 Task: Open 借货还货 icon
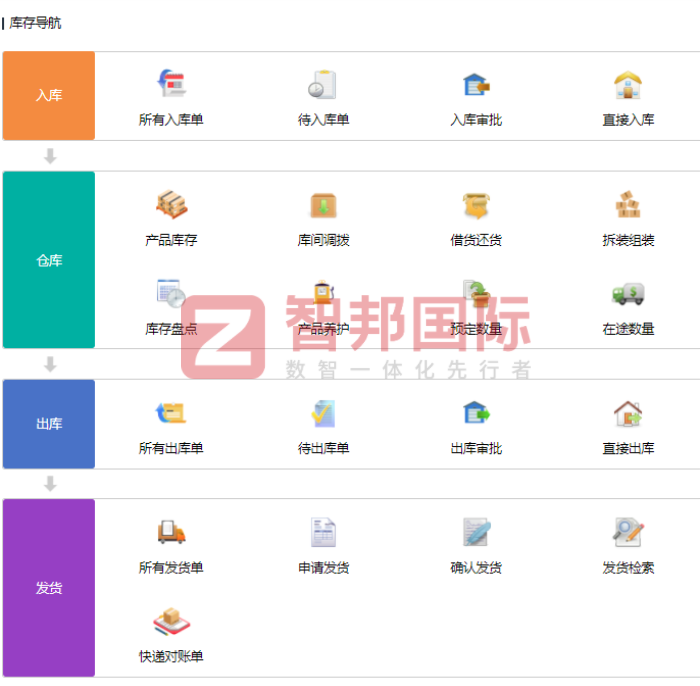(476, 205)
